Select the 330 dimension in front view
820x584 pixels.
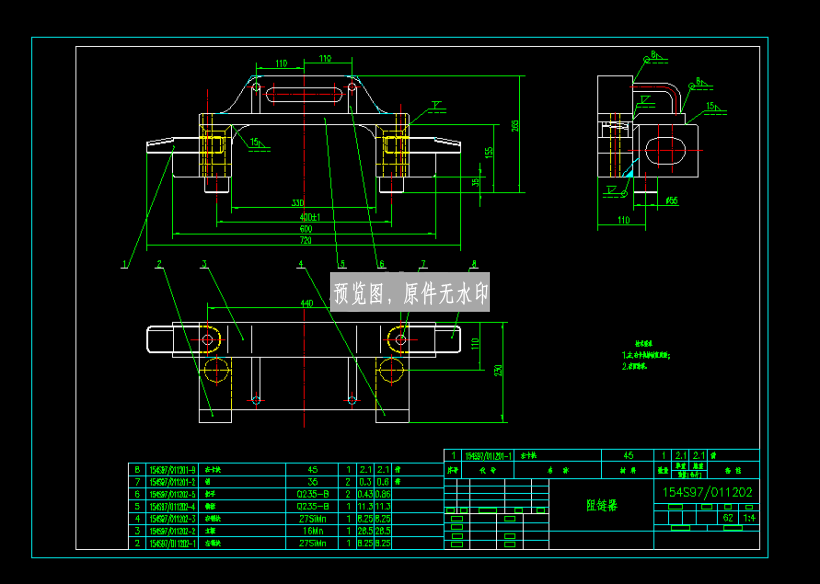[x=298, y=202]
